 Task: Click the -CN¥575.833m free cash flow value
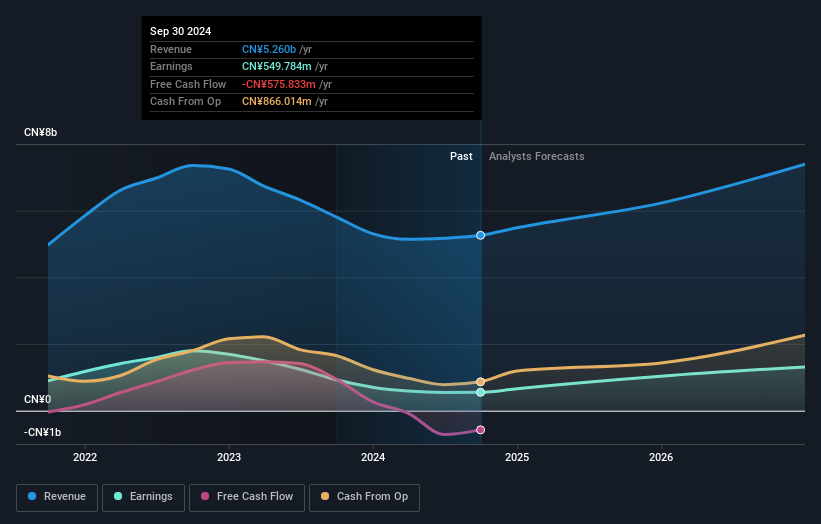point(279,84)
